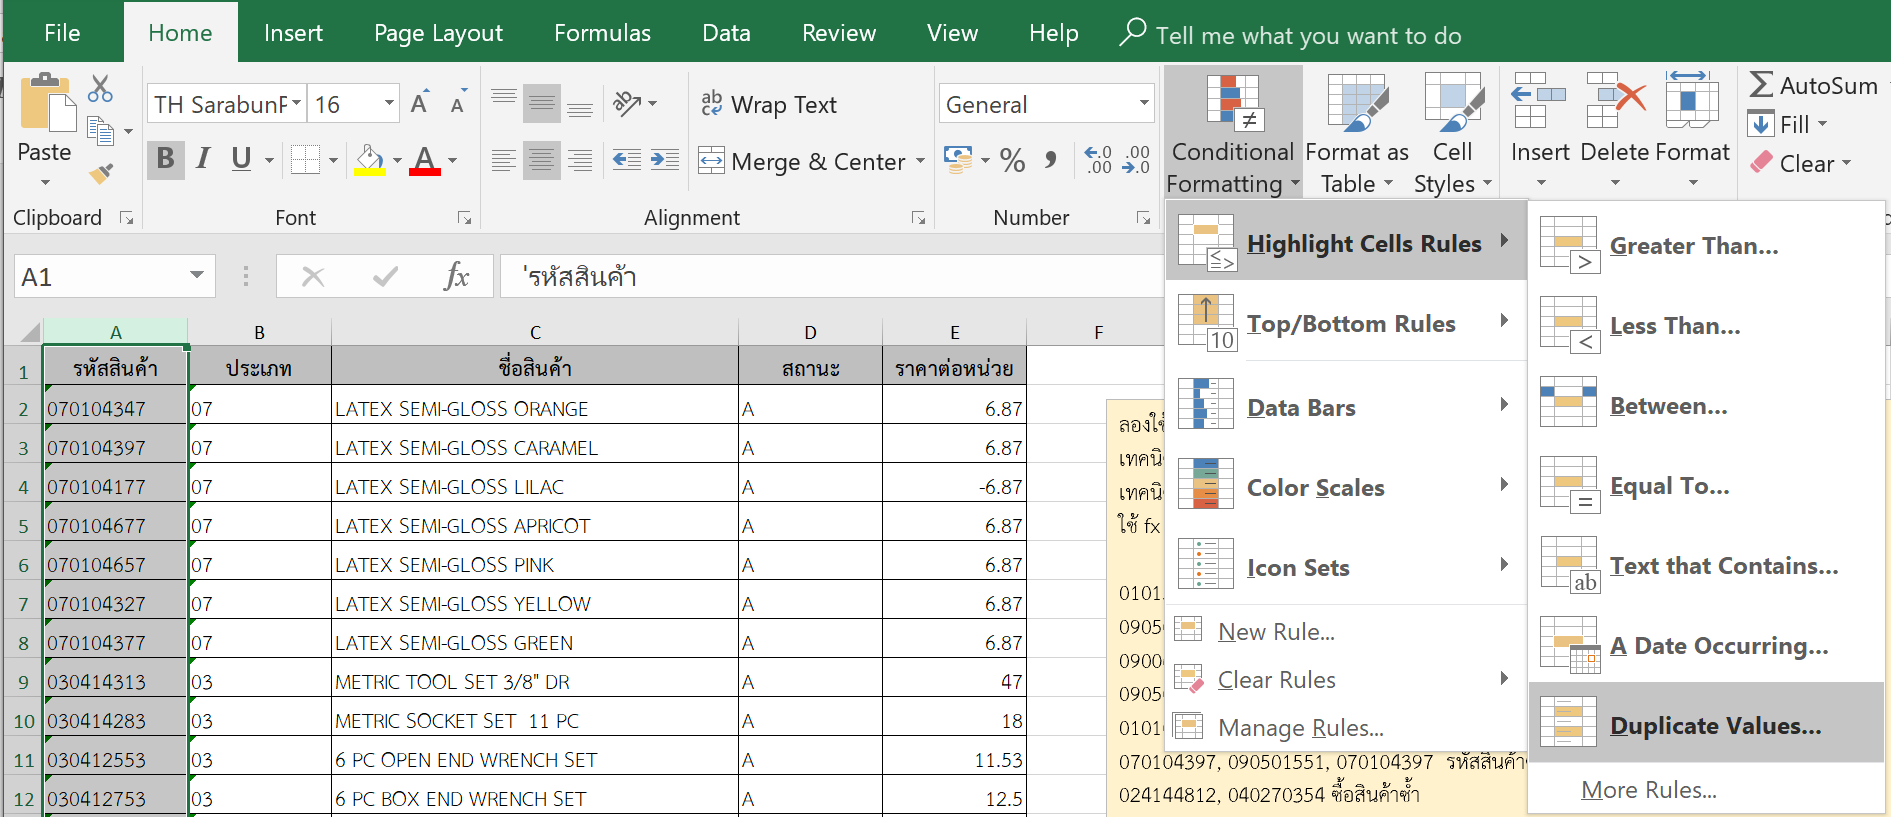Select the Format Painter brush icon

coord(100,174)
